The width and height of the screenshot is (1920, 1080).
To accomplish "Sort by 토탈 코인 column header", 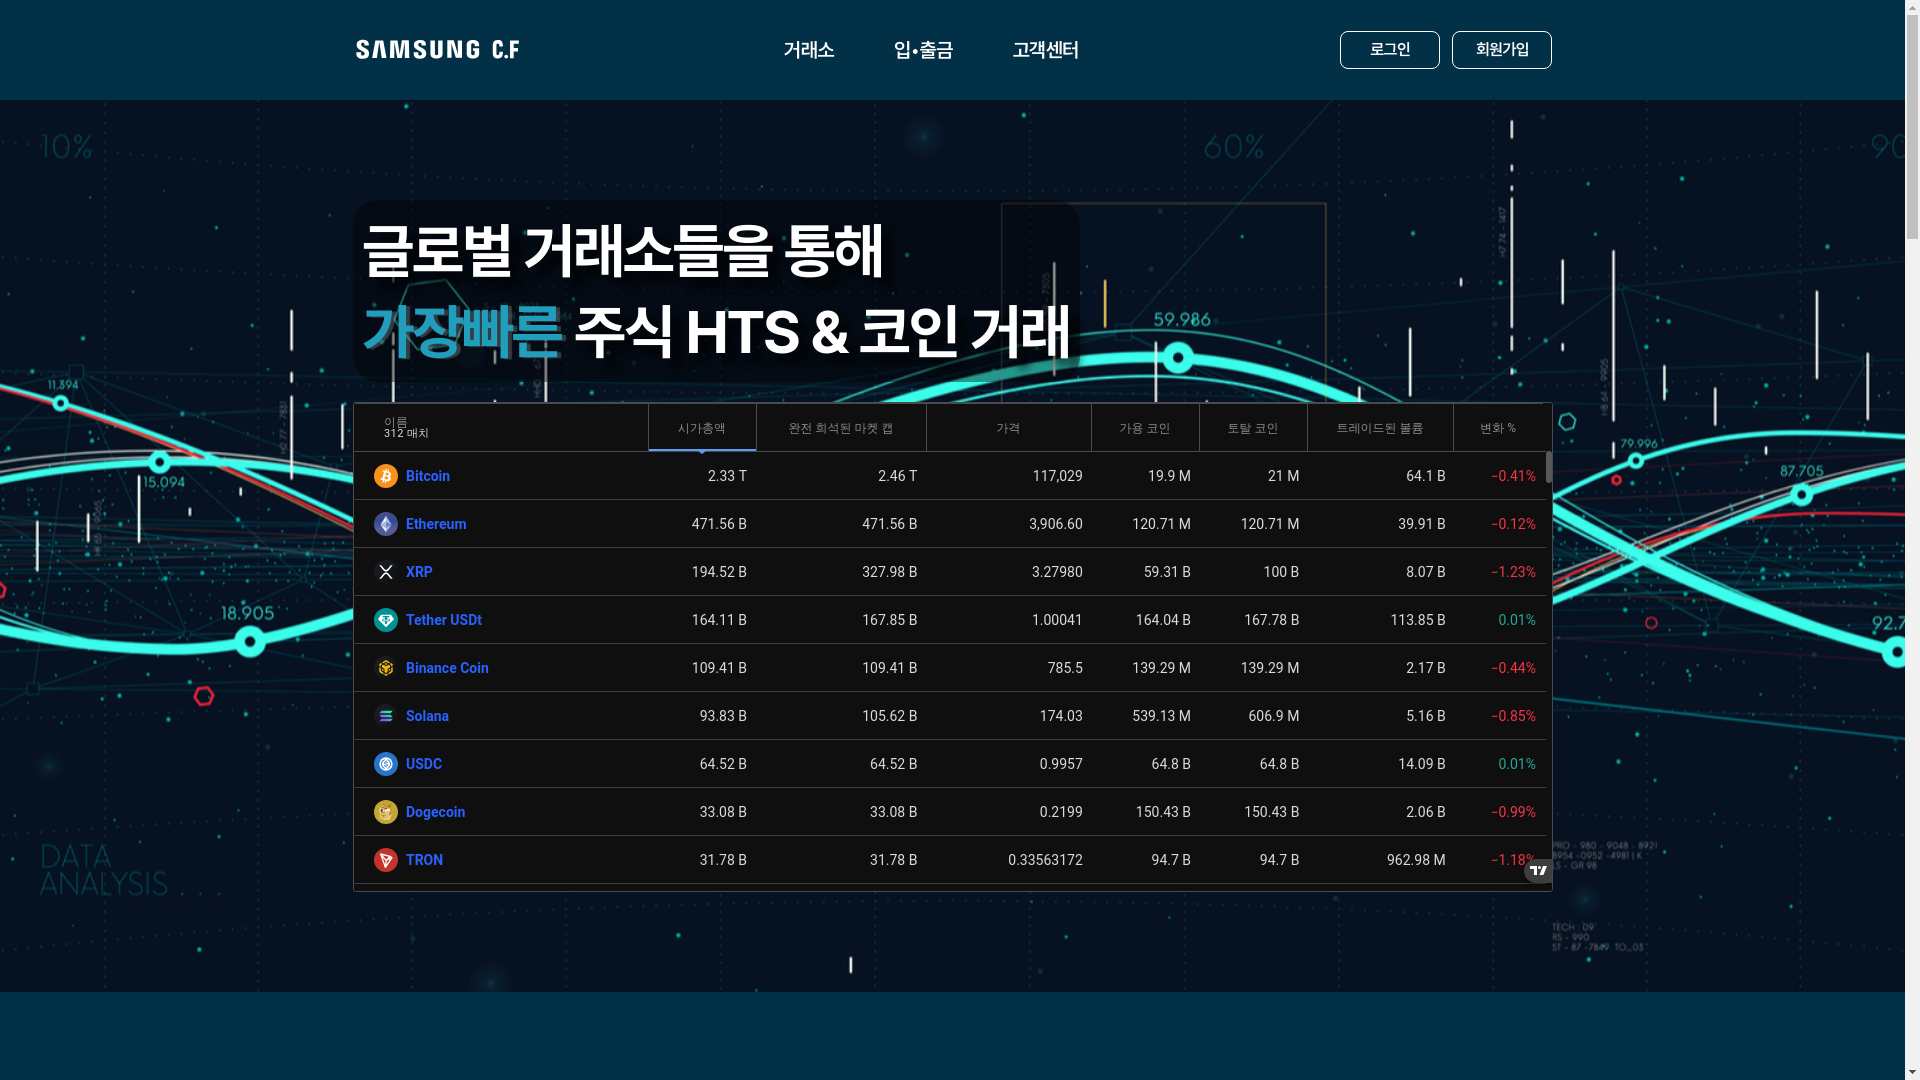I will click(x=1253, y=428).
